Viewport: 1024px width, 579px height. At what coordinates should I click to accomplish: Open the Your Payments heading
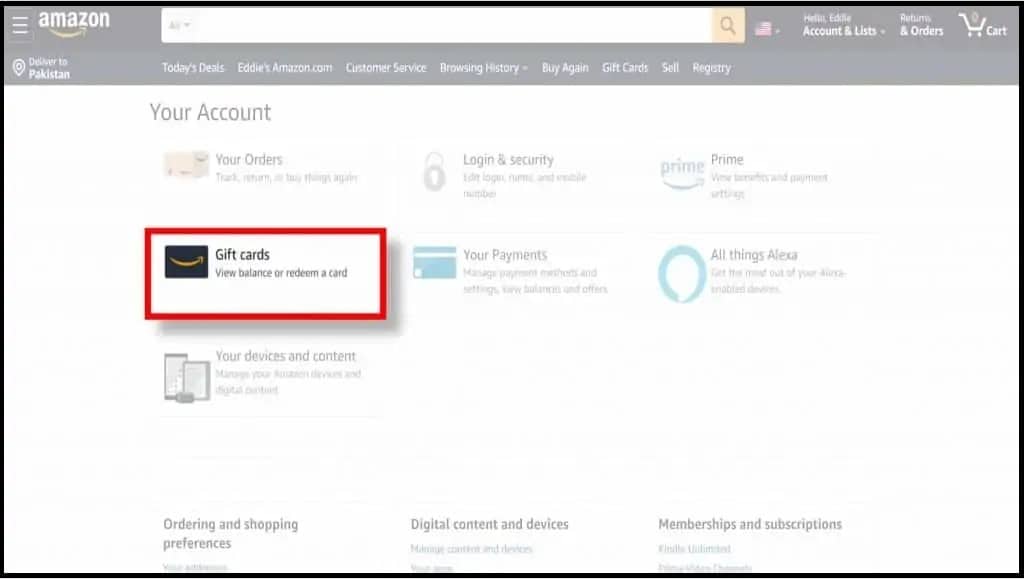coord(505,255)
